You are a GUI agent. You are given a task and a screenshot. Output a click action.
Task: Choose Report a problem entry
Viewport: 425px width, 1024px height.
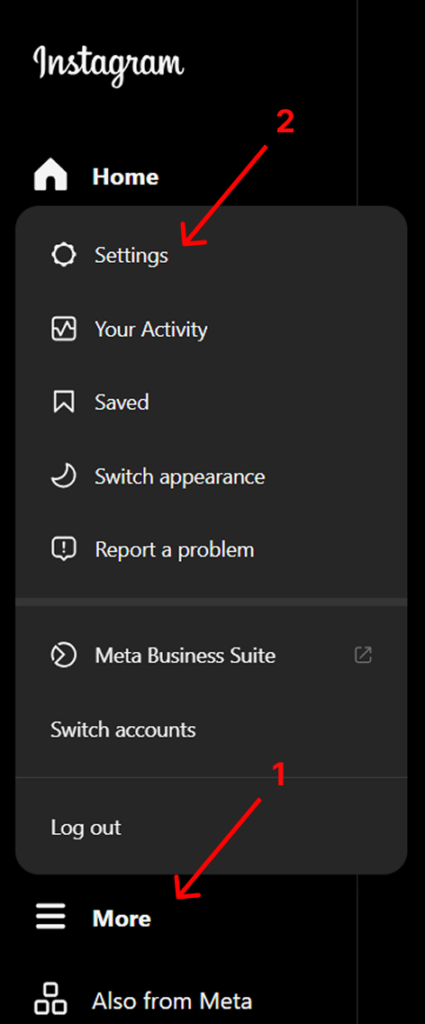click(x=174, y=550)
